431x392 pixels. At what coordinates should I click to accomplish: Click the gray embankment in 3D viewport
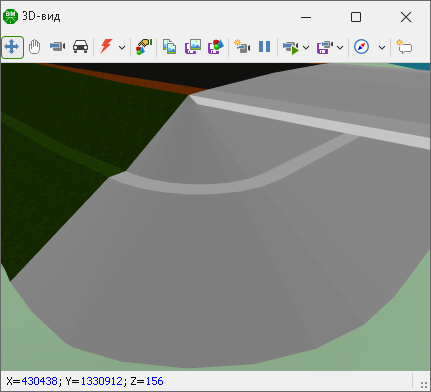tap(213, 267)
